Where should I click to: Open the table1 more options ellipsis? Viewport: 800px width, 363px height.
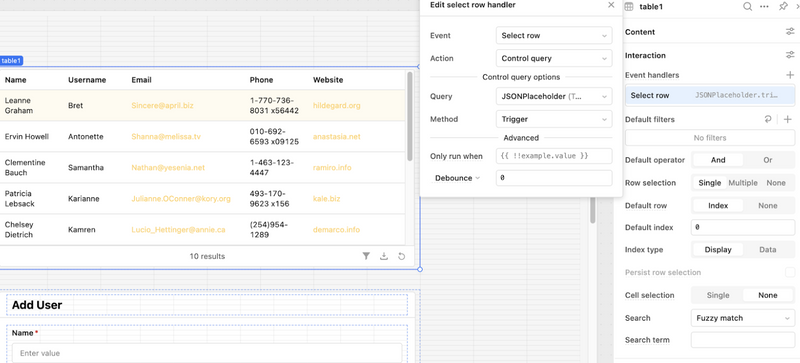(764, 7)
